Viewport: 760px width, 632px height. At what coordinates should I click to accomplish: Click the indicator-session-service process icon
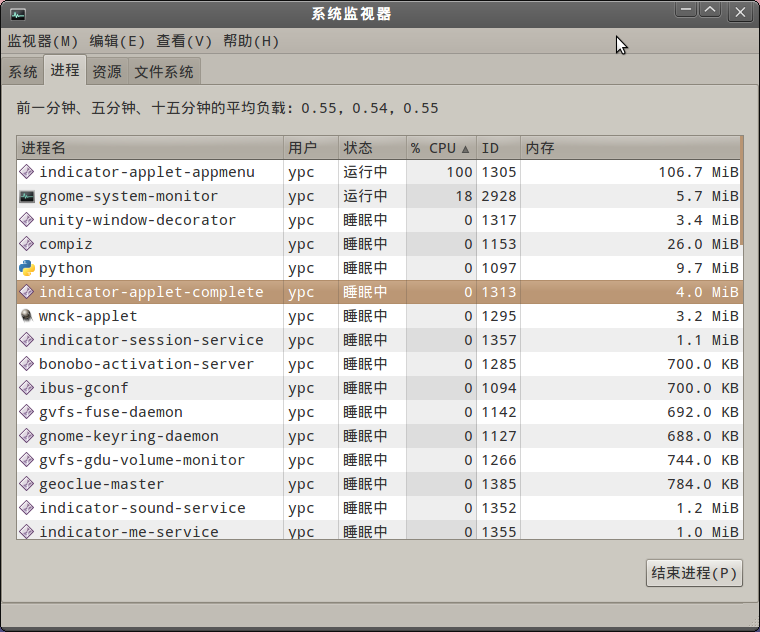(x=26, y=340)
